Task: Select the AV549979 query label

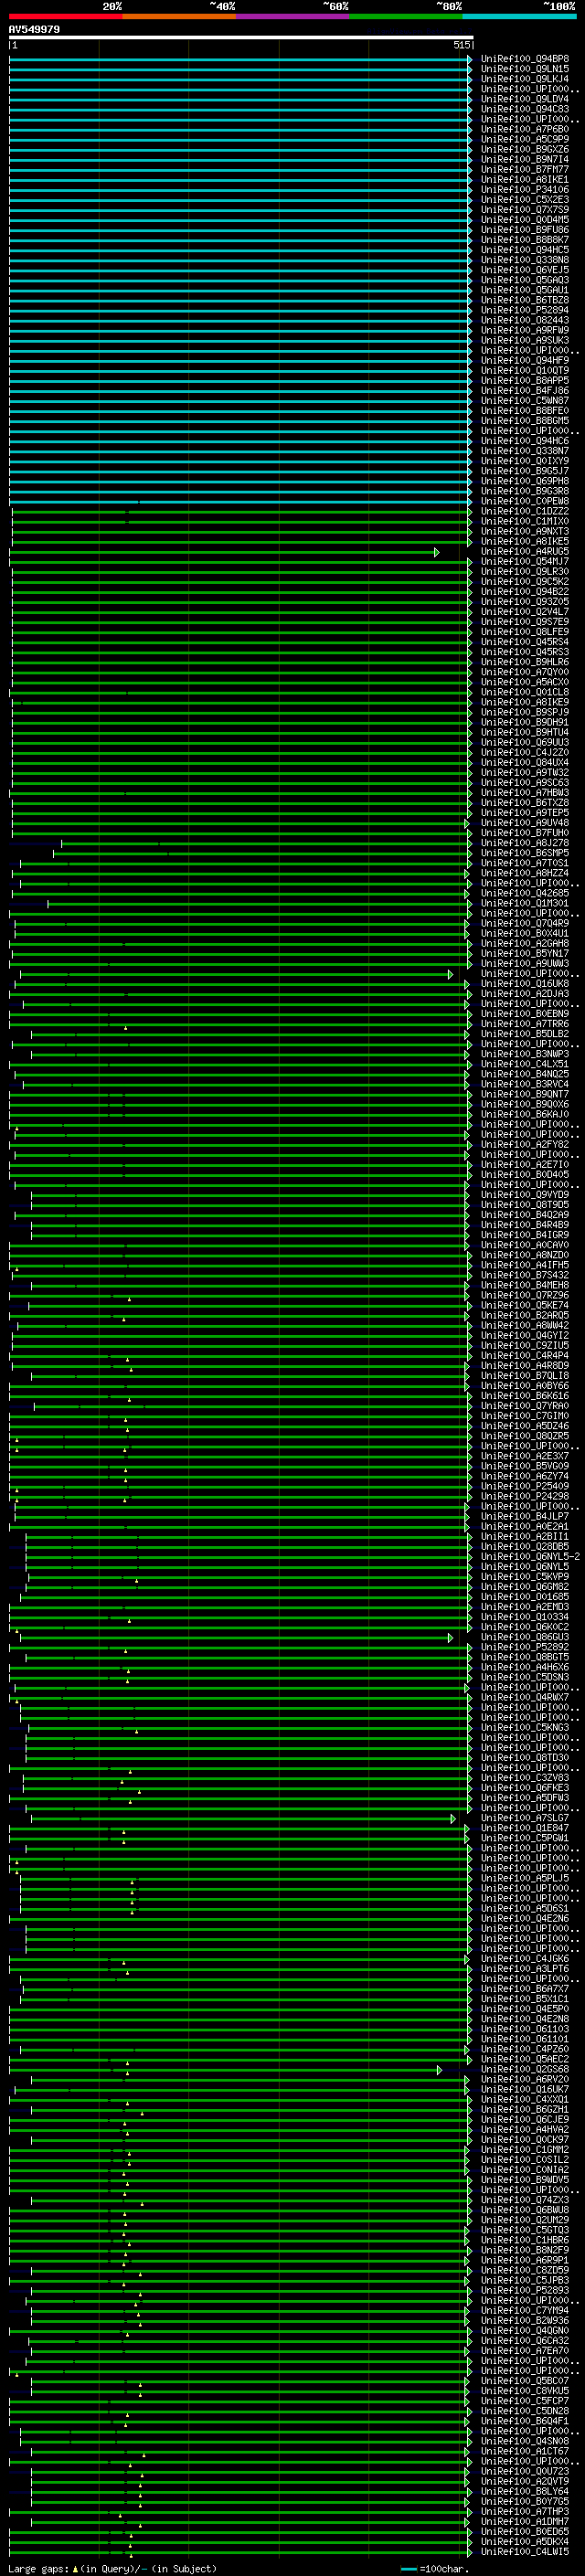Action: [34, 30]
